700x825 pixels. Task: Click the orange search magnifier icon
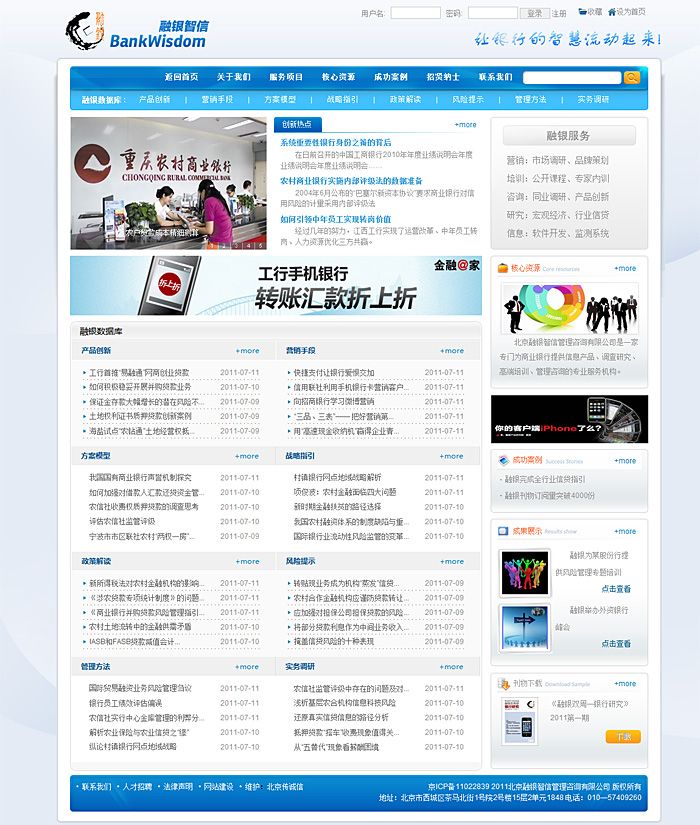click(x=632, y=77)
